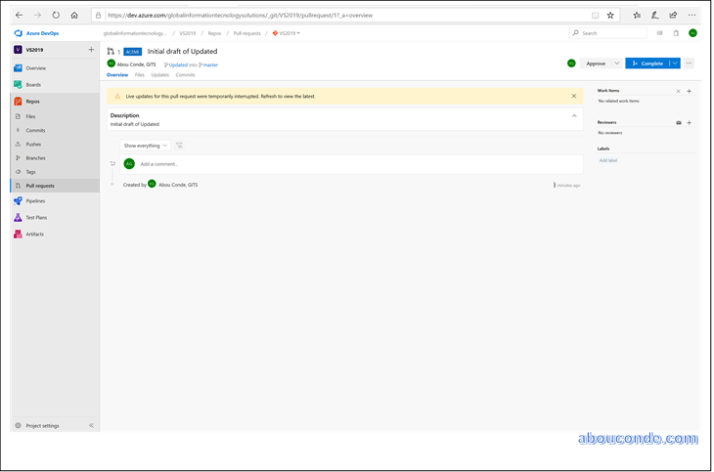Open the Show everything filter dropdown
This screenshot has width=714, height=472.
click(x=145, y=145)
